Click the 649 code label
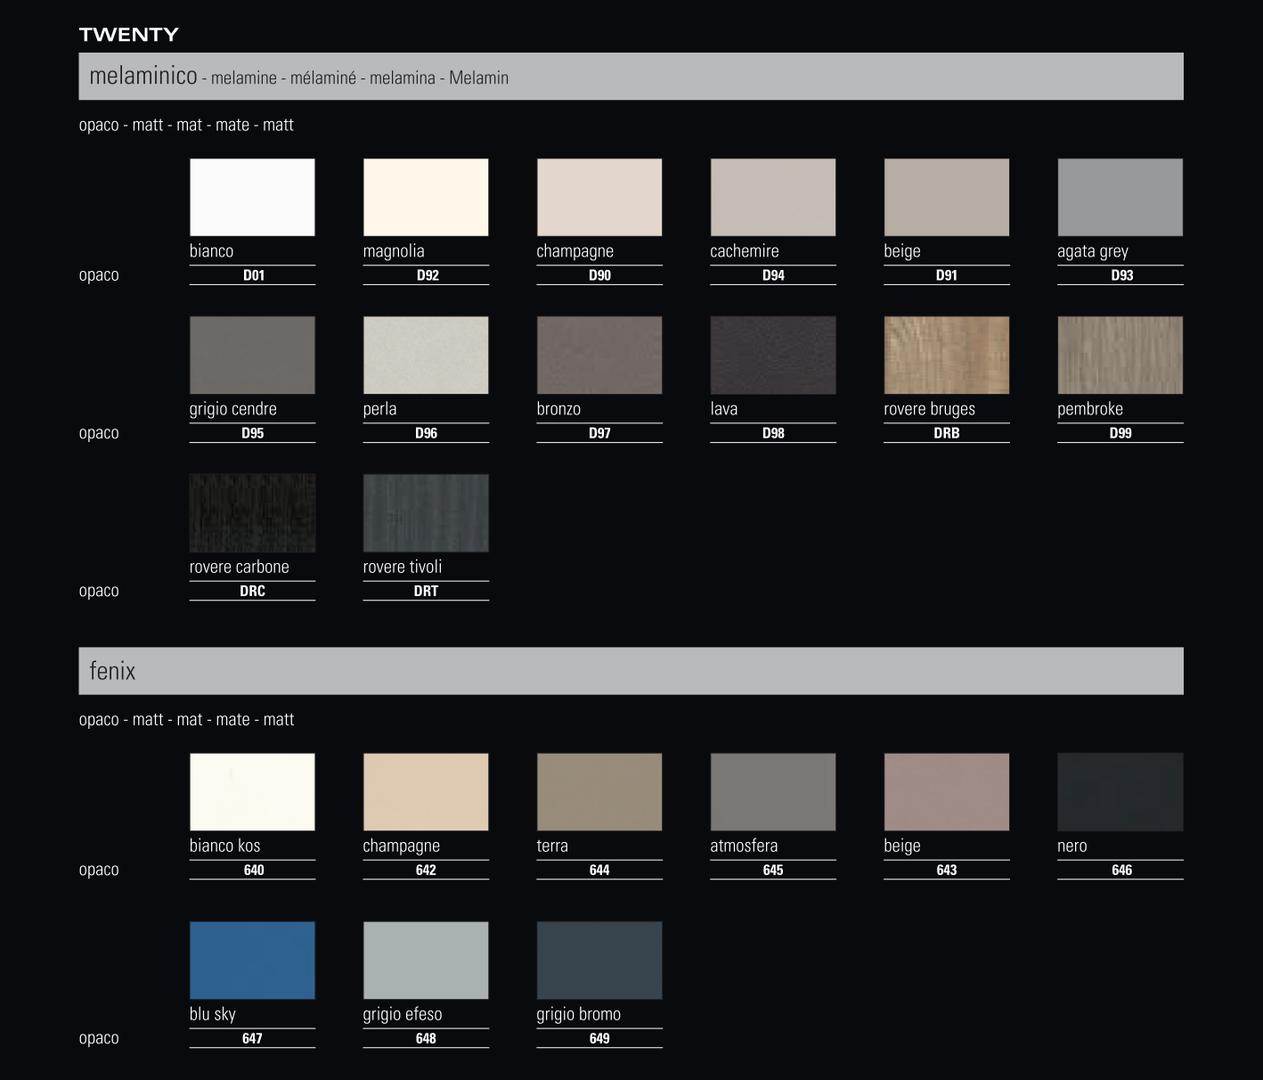Image resolution: width=1263 pixels, height=1080 pixels. 600,1038
